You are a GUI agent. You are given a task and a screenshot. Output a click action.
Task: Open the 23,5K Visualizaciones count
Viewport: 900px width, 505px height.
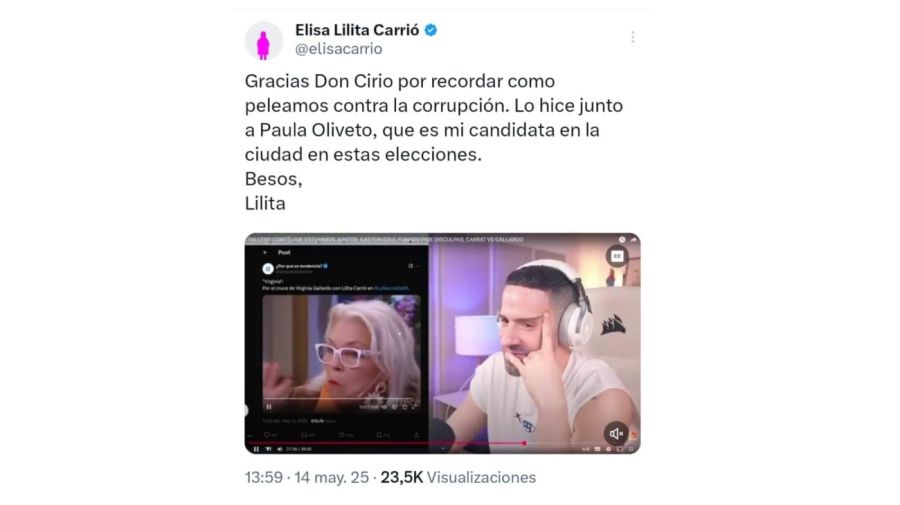click(458, 477)
